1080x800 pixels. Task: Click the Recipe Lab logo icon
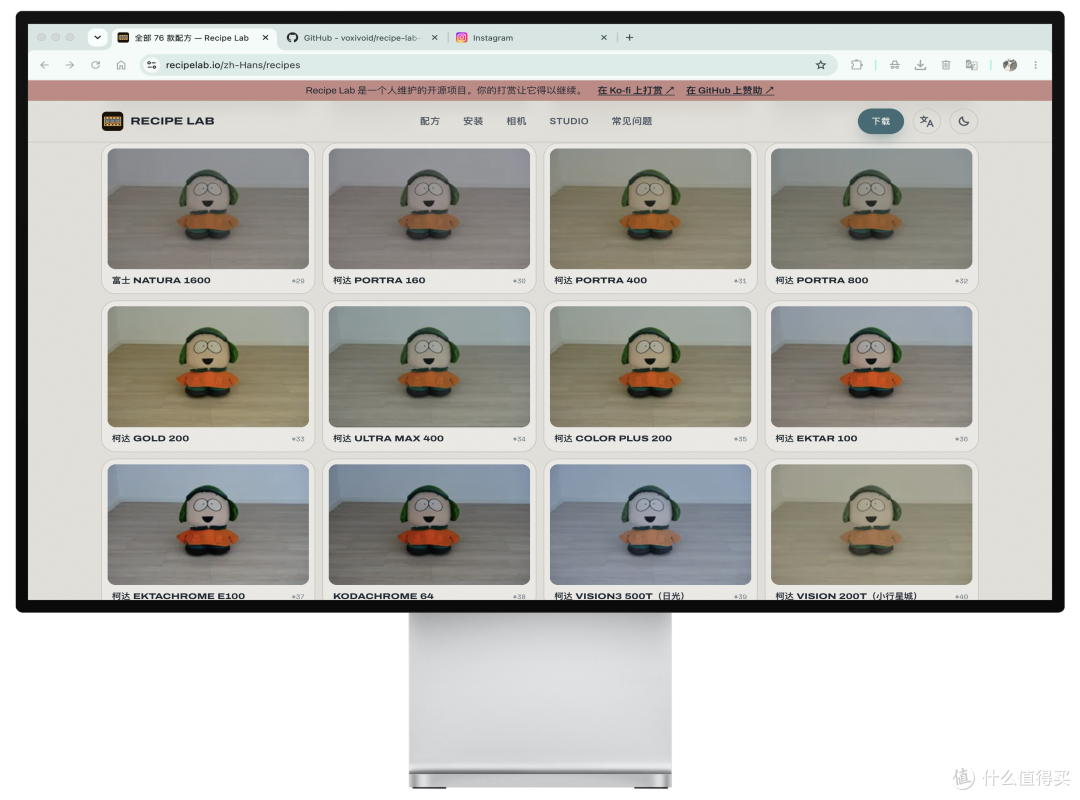tap(112, 121)
